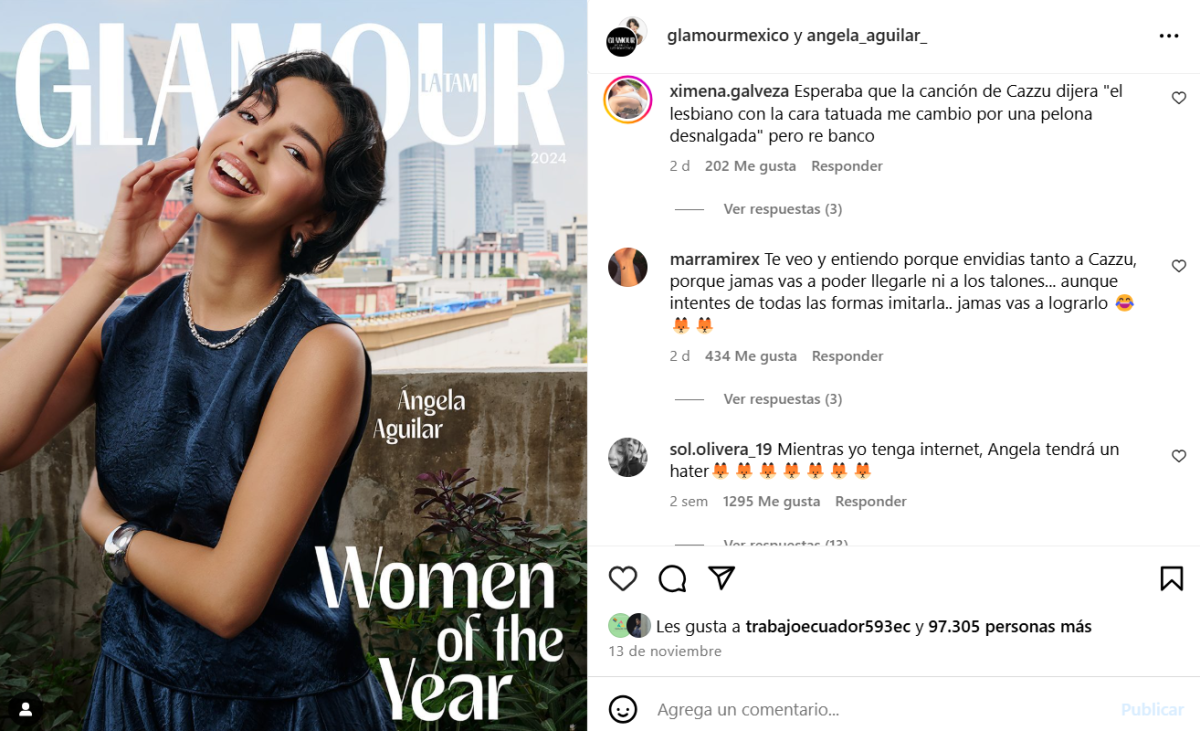Like sol.olivera_19's comment heart
The image size is (1200, 731).
[1179, 456]
